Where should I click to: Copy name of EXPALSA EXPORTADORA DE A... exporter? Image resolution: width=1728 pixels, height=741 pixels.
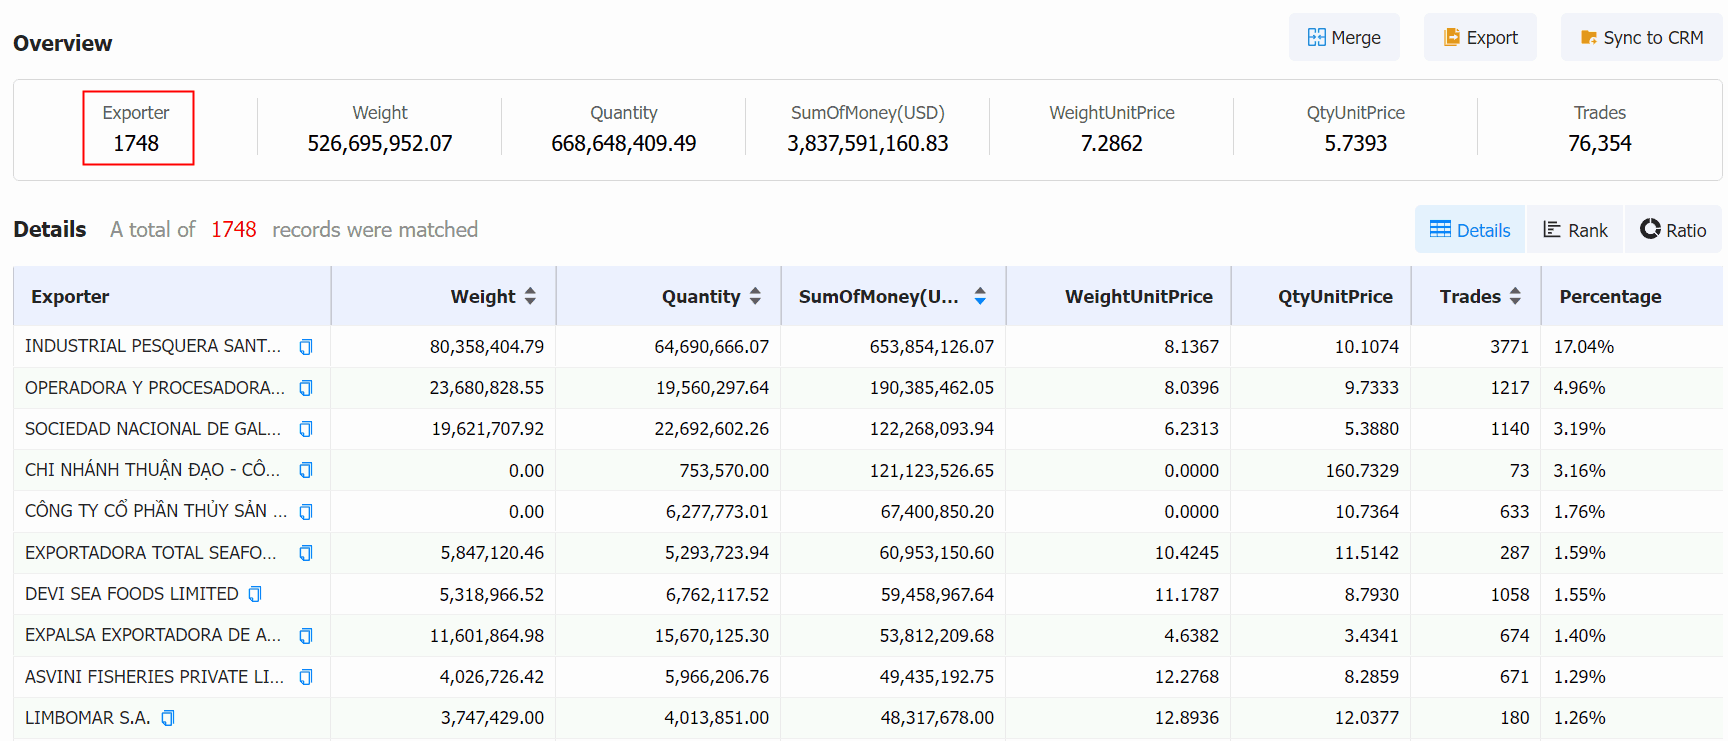click(x=306, y=636)
